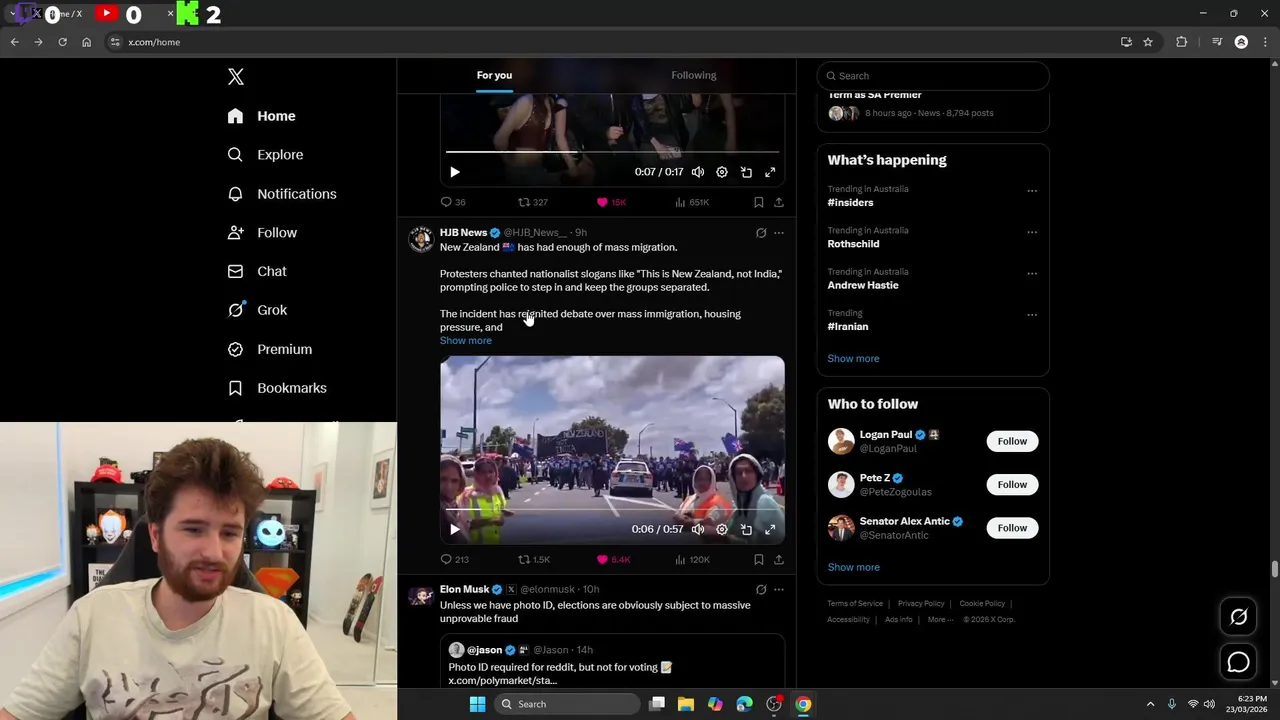The height and width of the screenshot is (720, 1280).
Task: Toggle picture-in-picture on protest video
Action: point(746,529)
